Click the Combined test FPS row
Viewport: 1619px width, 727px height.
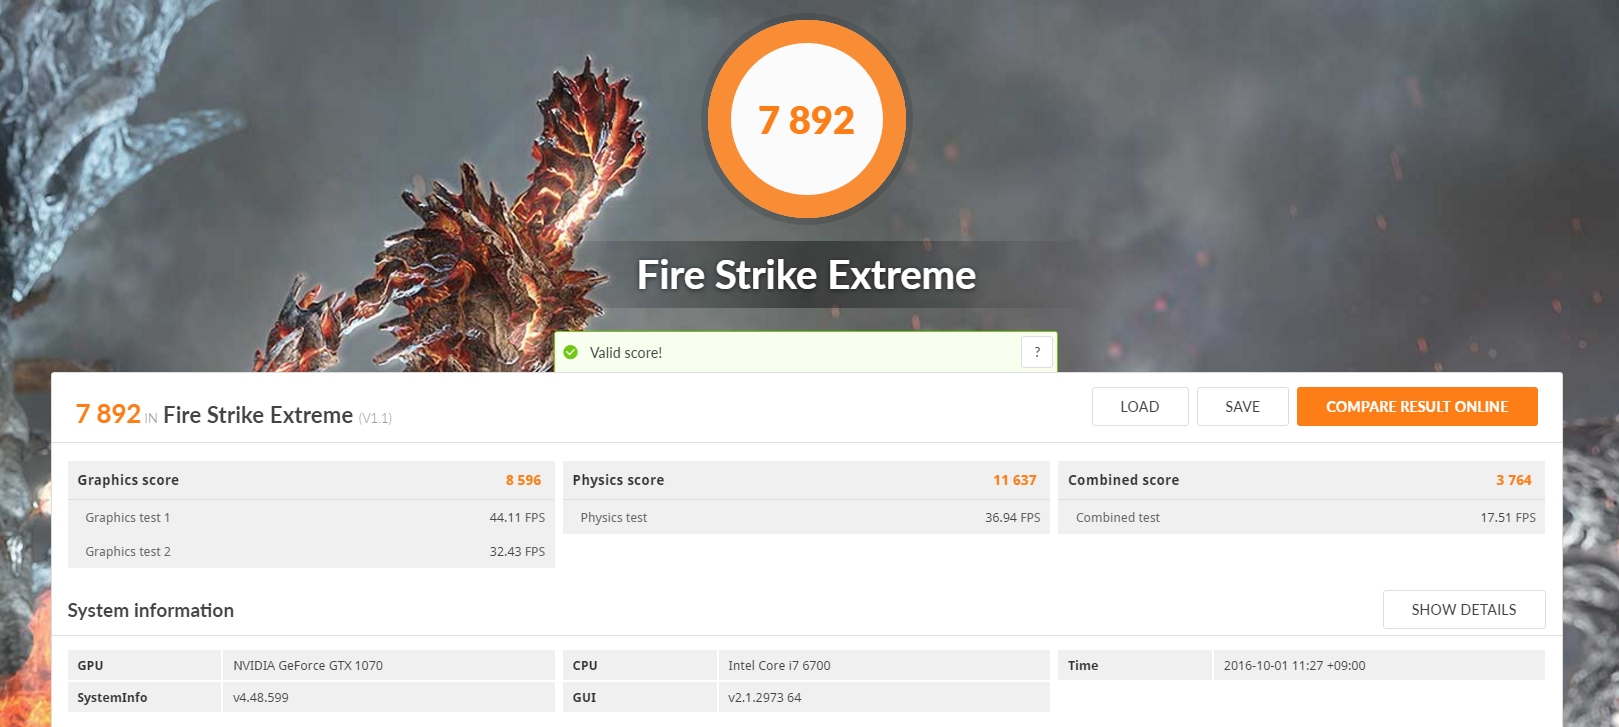pos(1301,517)
